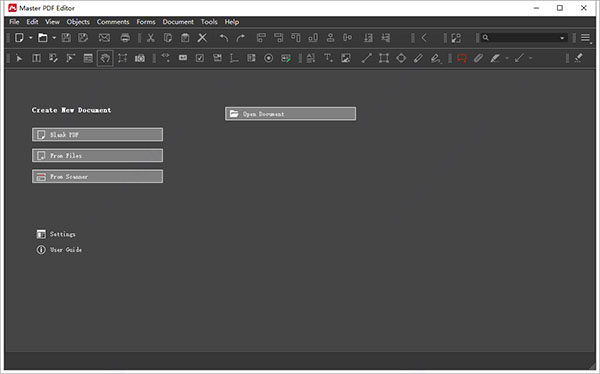Click the Insert Image icon
The width and height of the screenshot is (600, 374).
pyautogui.click(x=346, y=58)
